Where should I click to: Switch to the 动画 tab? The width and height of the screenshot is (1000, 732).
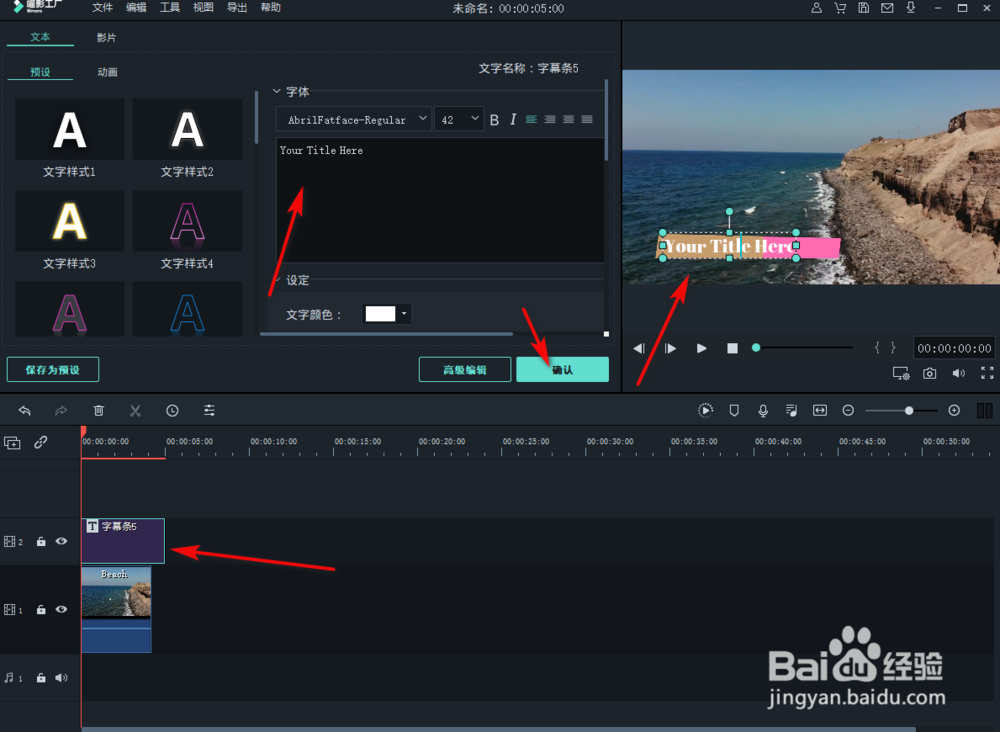click(107, 72)
